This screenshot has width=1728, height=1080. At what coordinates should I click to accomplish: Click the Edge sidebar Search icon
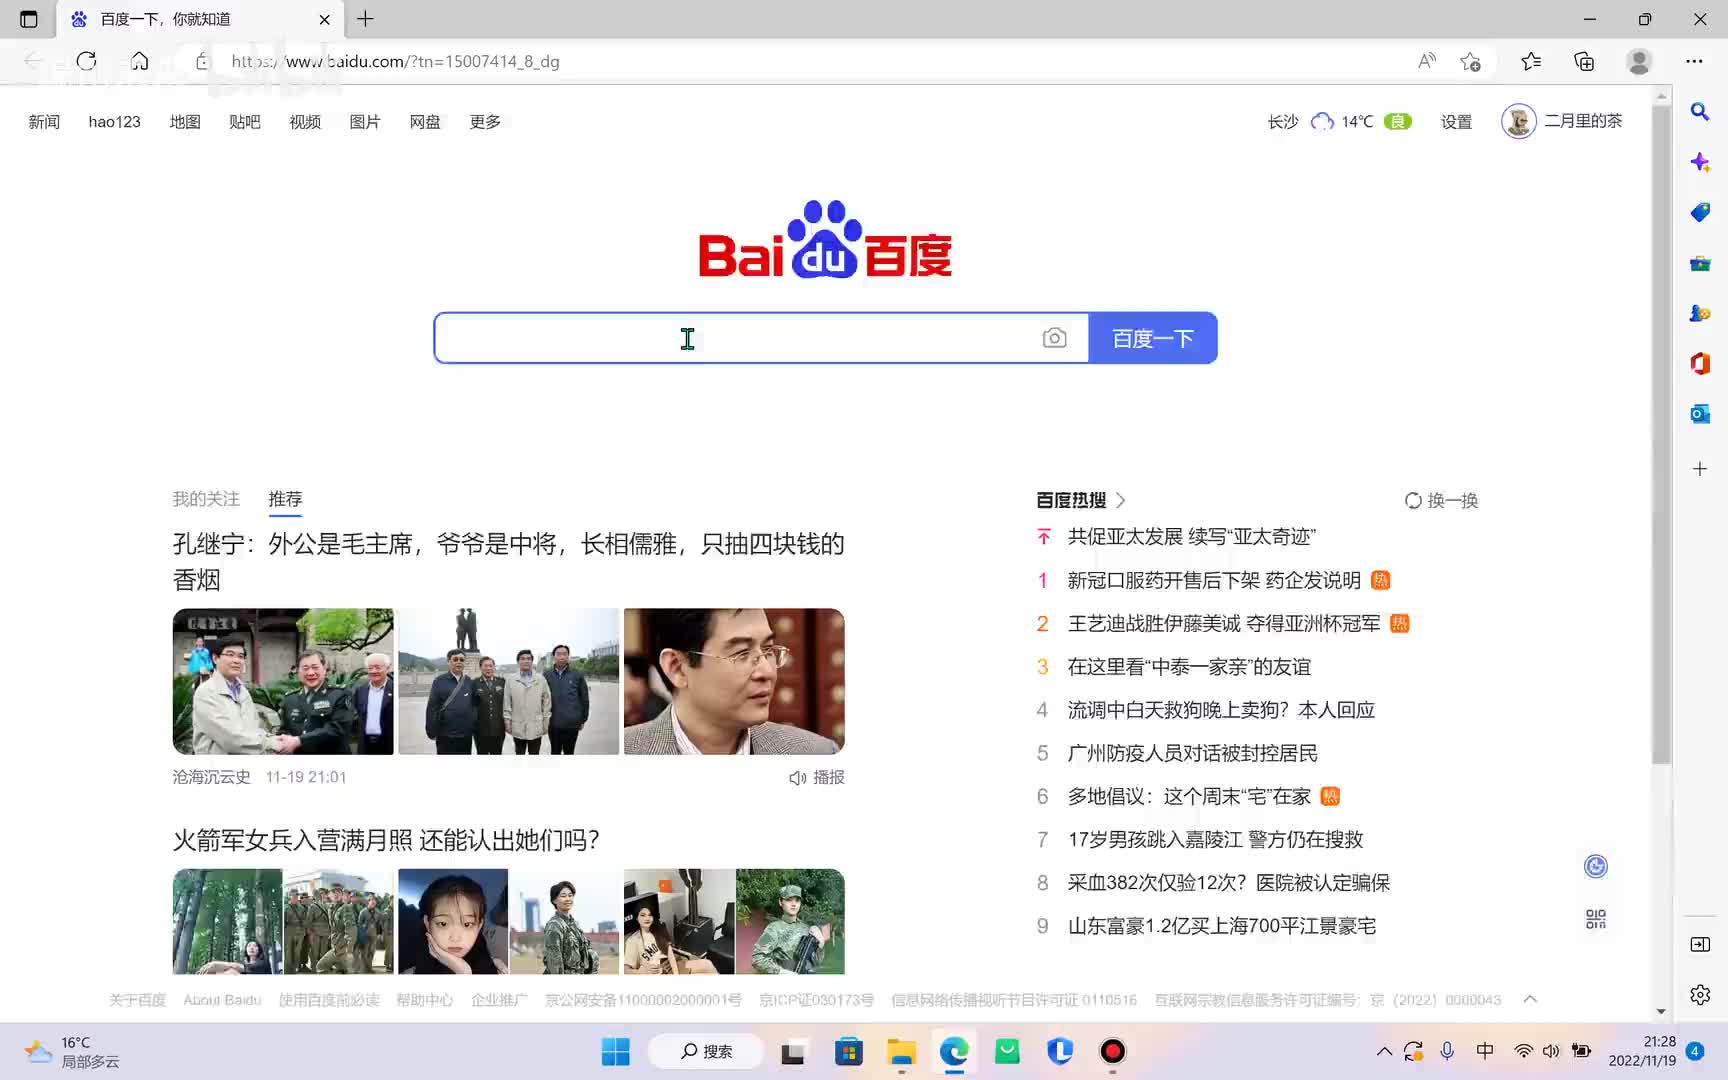point(1700,112)
